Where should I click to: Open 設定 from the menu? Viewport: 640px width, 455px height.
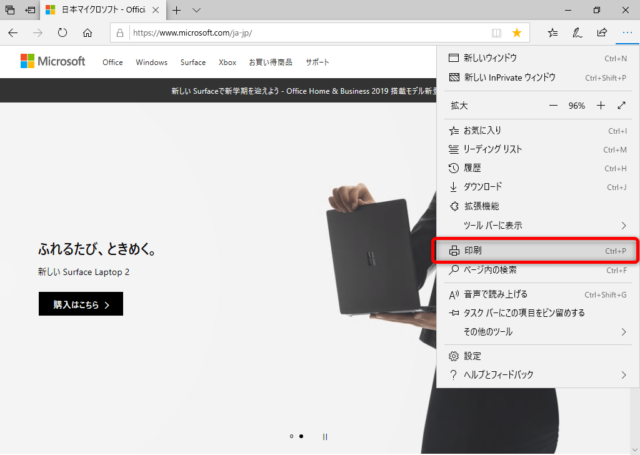pyautogui.click(x=538, y=356)
